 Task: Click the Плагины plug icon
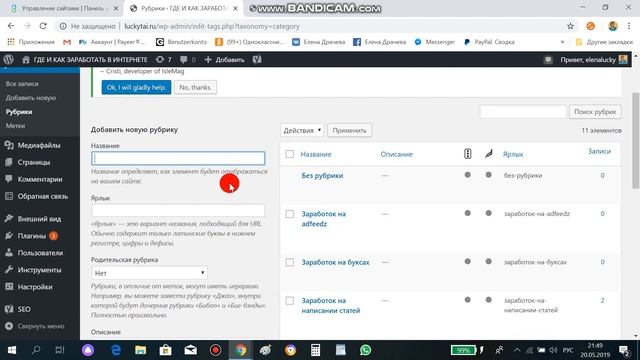tap(9, 236)
